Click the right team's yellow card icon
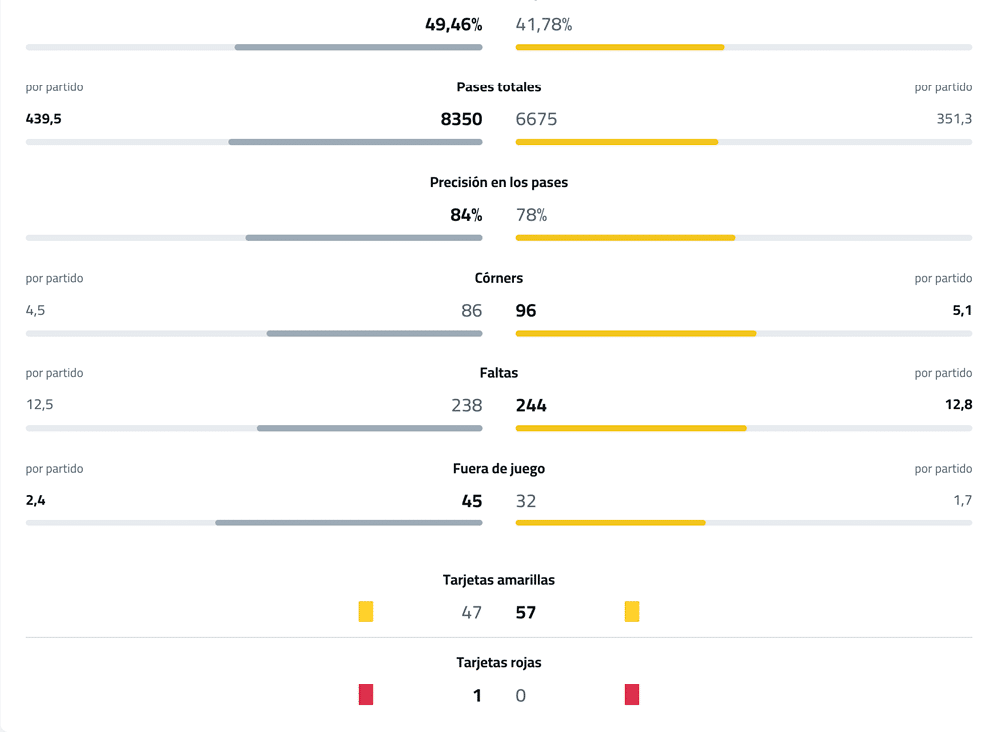986x740 pixels. [x=632, y=612]
